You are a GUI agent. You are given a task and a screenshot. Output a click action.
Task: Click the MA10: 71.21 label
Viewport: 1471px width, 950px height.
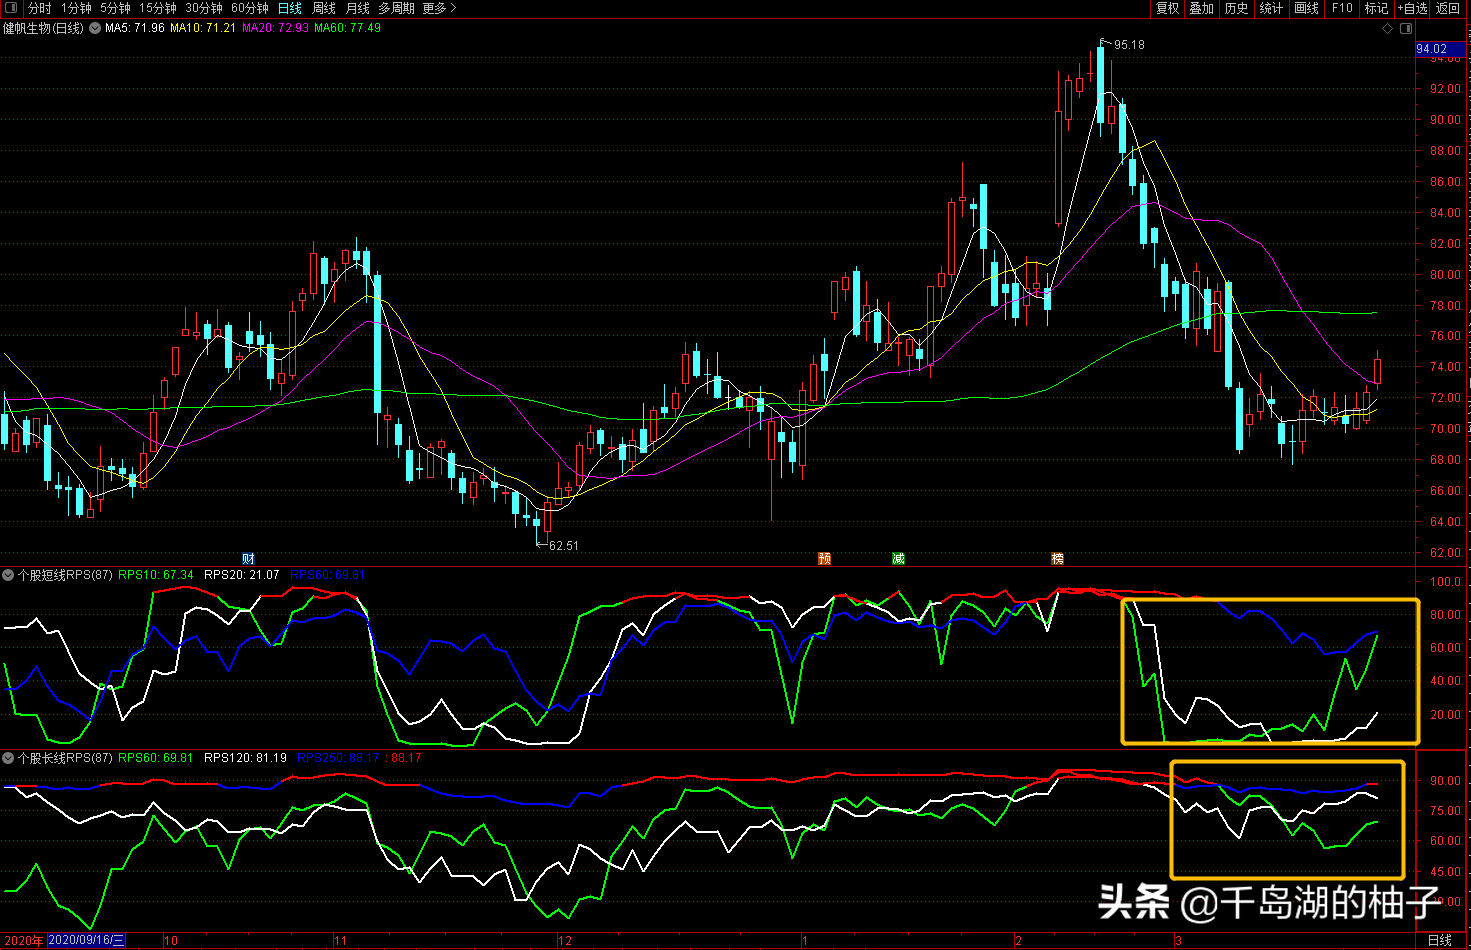click(x=203, y=28)
